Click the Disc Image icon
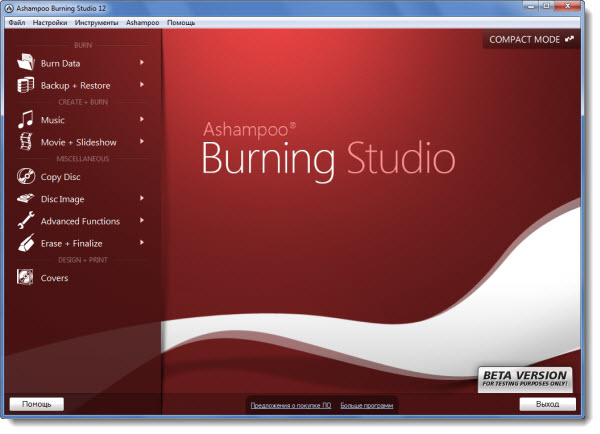The image size is (600, 434). tap(26, 198)
